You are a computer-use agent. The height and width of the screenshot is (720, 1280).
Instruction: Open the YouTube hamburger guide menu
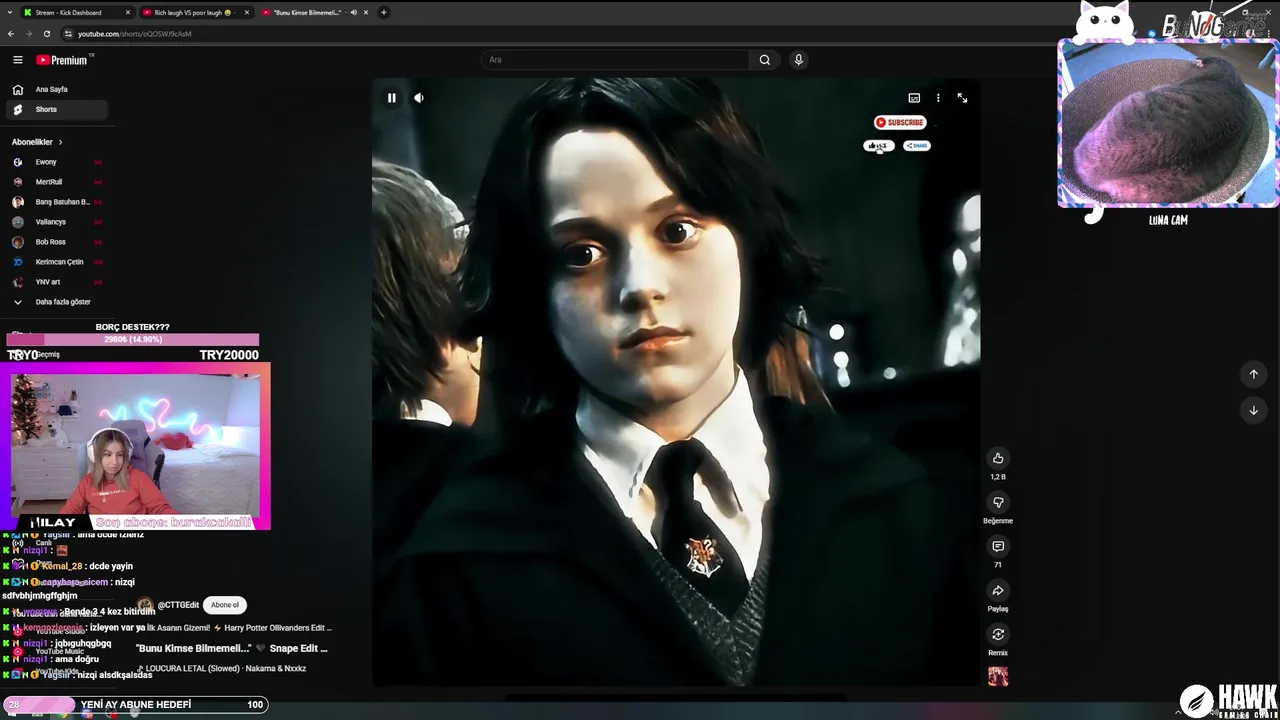tap(17, 60)
